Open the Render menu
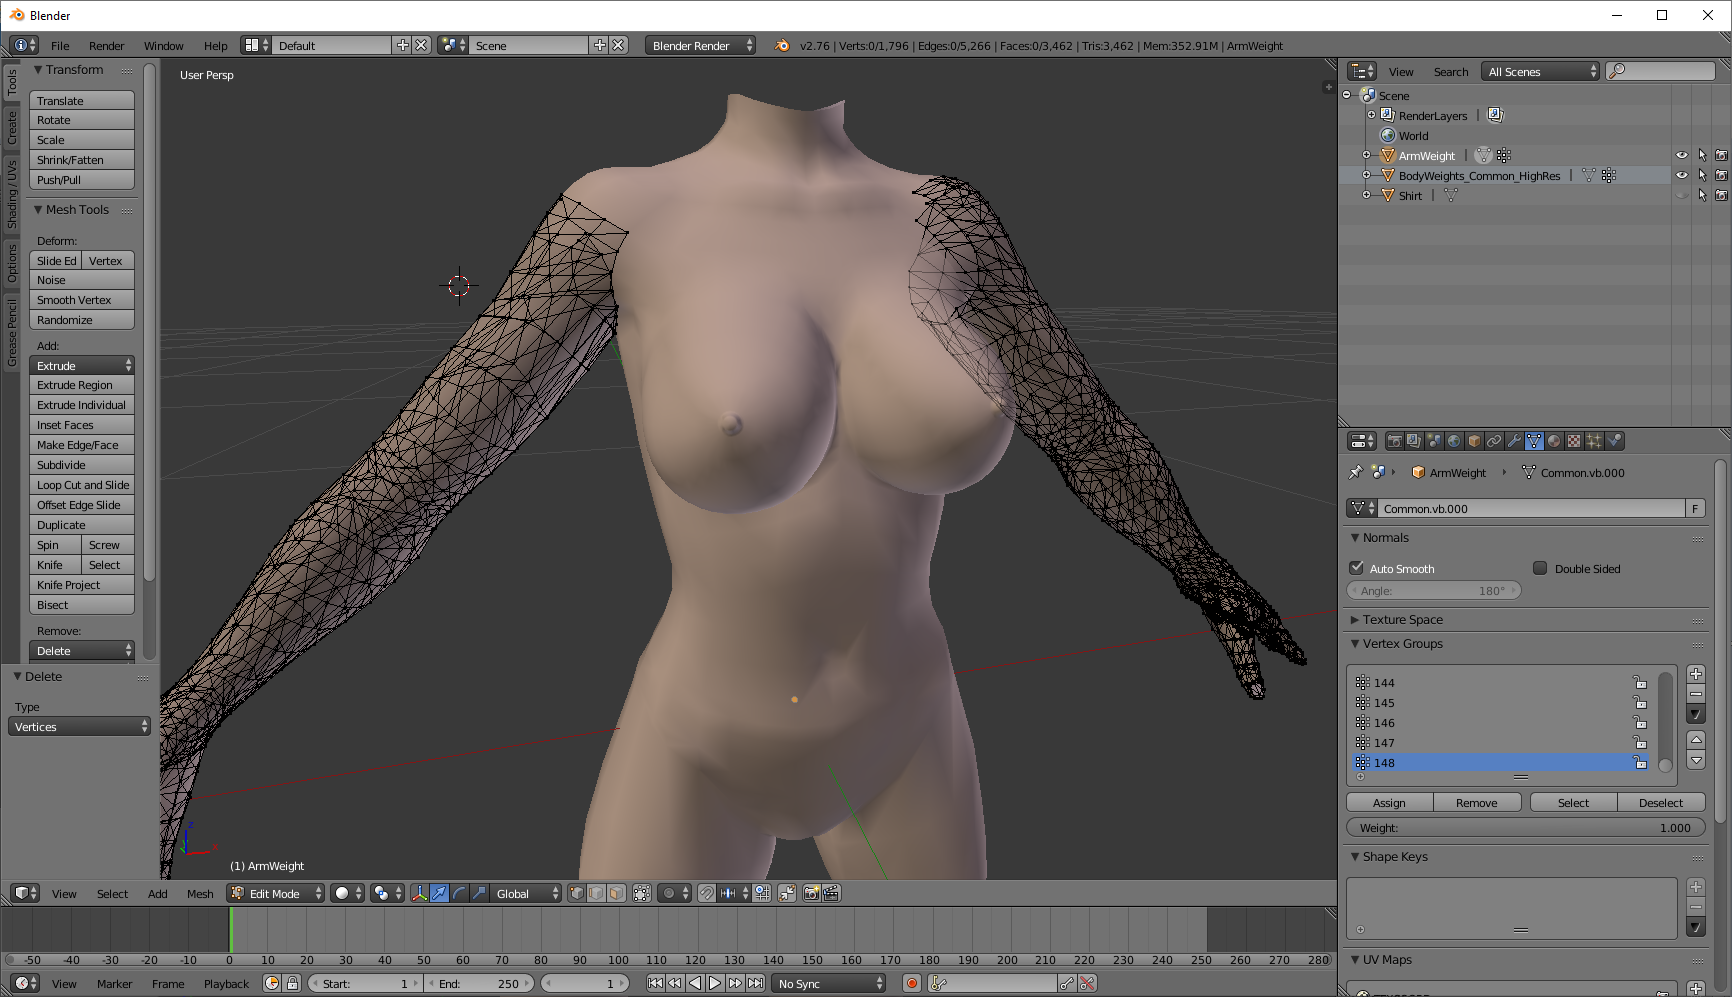Viewport: 1732px width, 997px height. pyautogui.click(x=106, y=46)
